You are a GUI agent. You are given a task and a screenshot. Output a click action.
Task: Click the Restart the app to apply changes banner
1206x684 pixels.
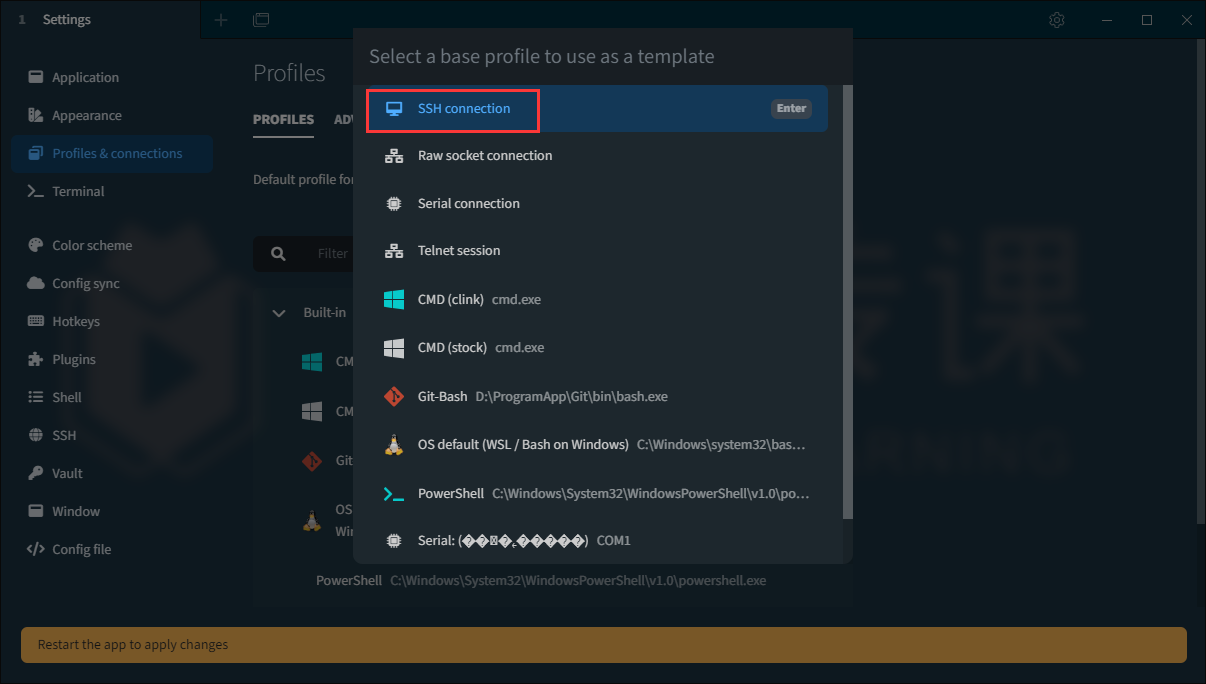[x=604, y=645]
